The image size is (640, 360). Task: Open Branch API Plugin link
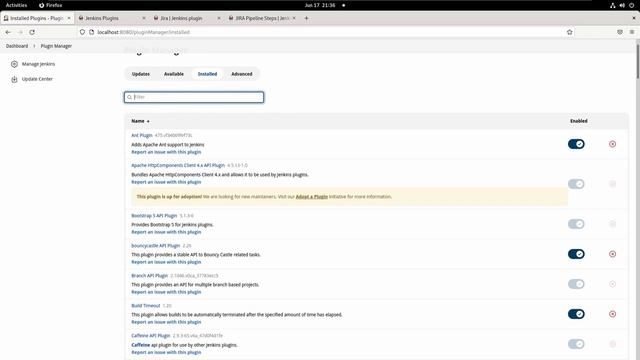coord(149,276)
